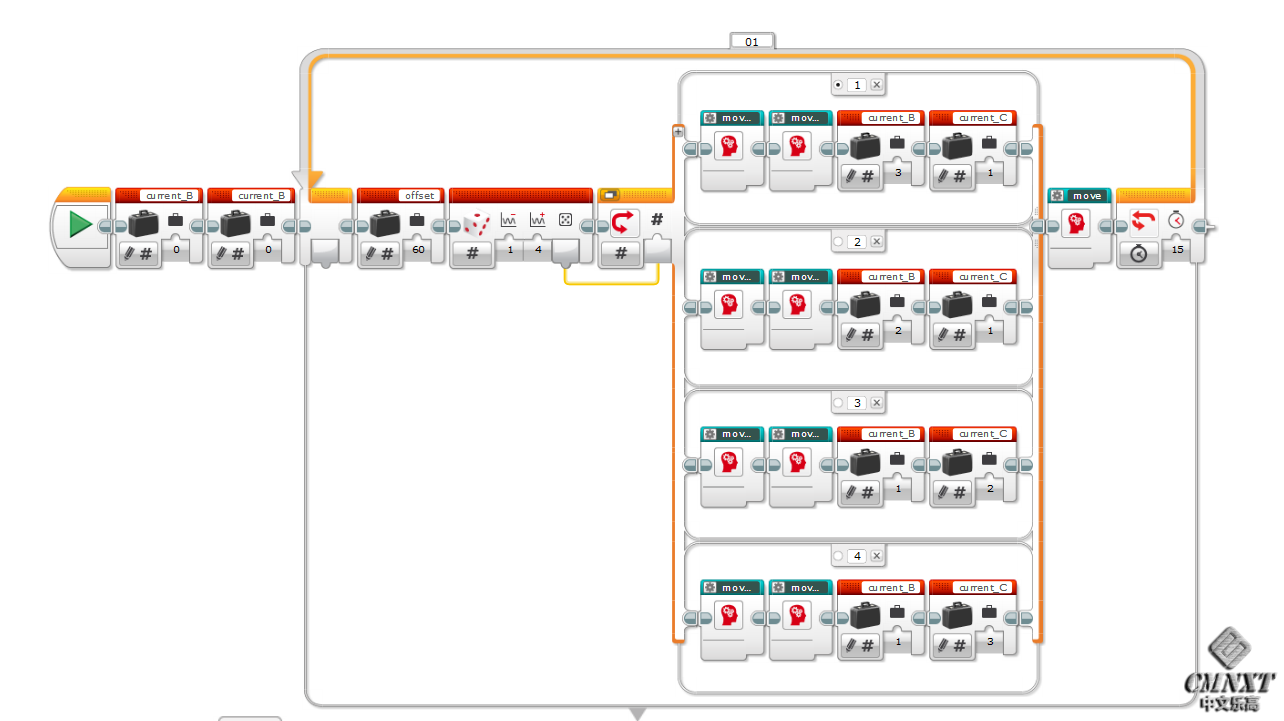Click the current_C briefcase icon in case 2
Screen dimensions: 1284x721
tap(958, 305)
